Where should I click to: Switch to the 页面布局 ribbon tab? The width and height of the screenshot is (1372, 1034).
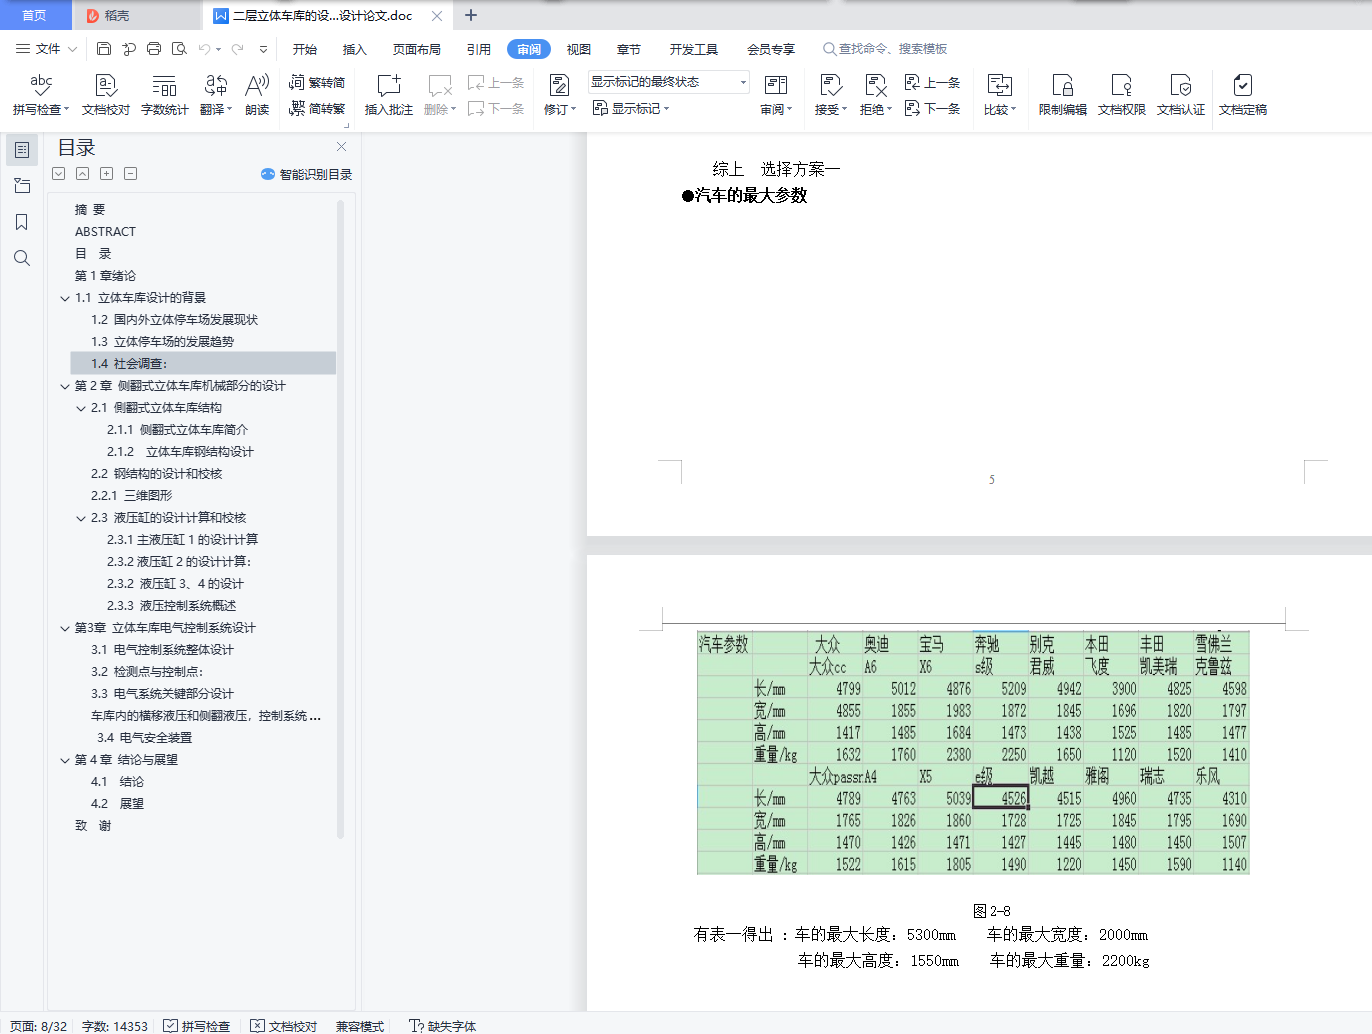417,49
